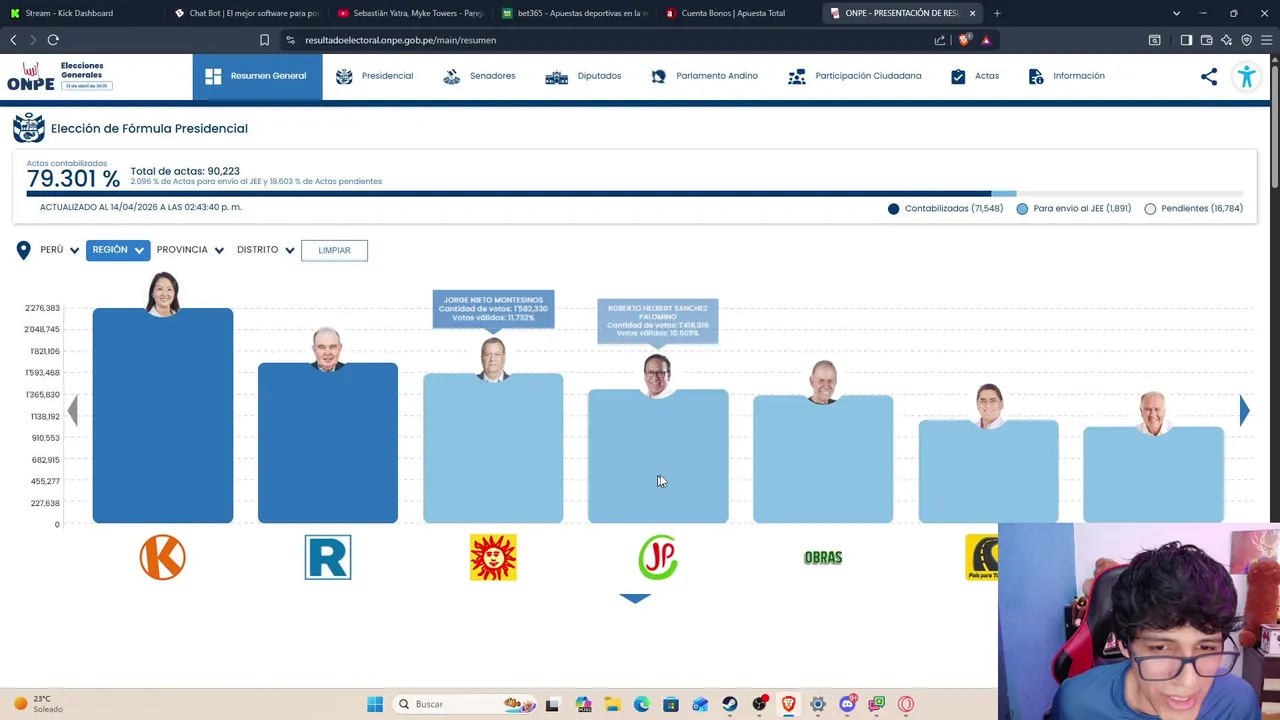
Task: Toggle the browser sidebar panel
Action: click(x=1186, y=40)
